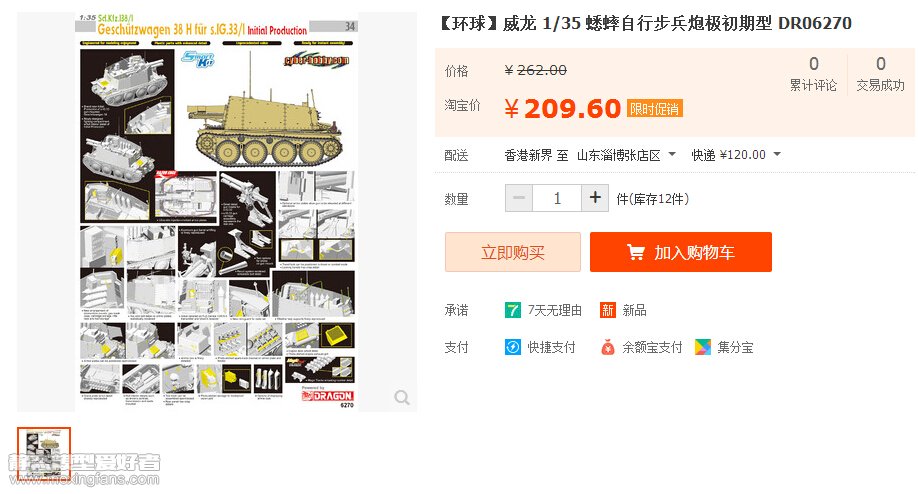Click the magnifier icon on product image
Screen dimensions: 918x494
point(402,397)
